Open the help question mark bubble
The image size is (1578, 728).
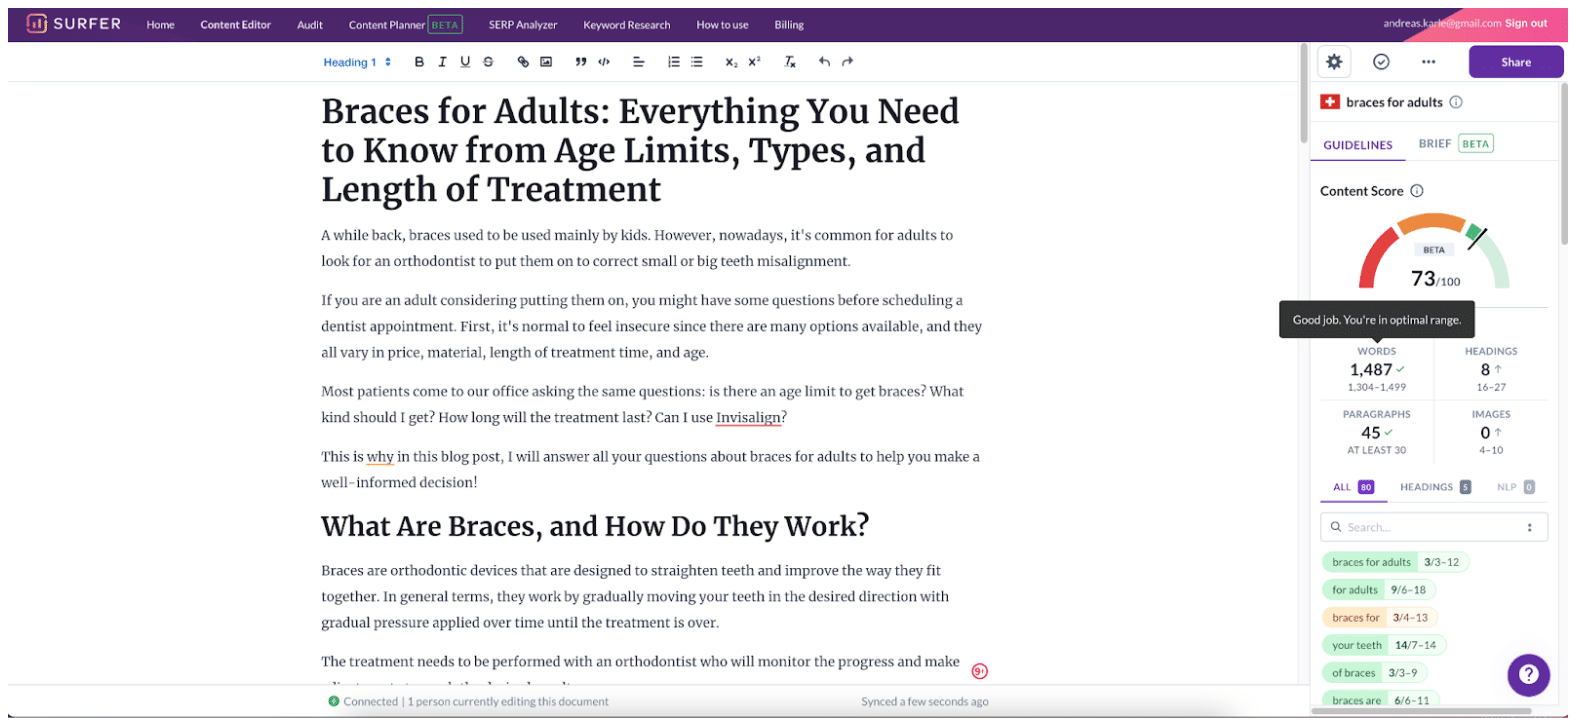click(x=1528, y=675)
